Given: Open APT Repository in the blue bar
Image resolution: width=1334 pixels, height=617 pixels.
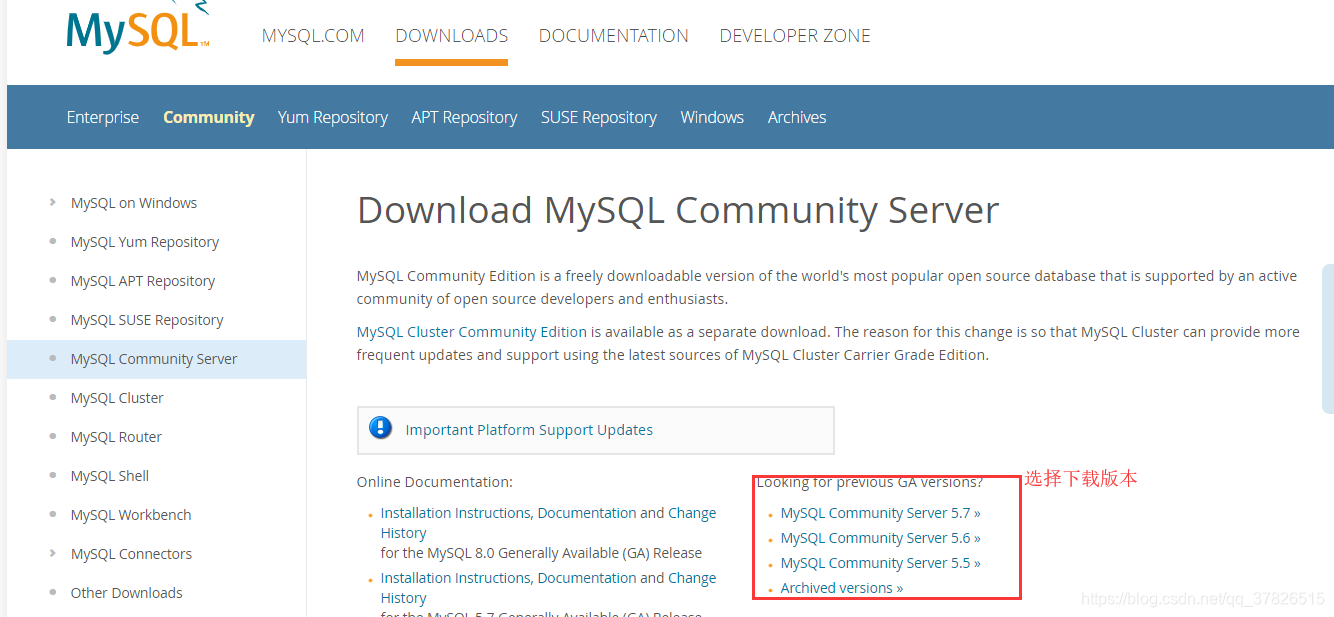Looking at the screenshot, I should point(464,117).
